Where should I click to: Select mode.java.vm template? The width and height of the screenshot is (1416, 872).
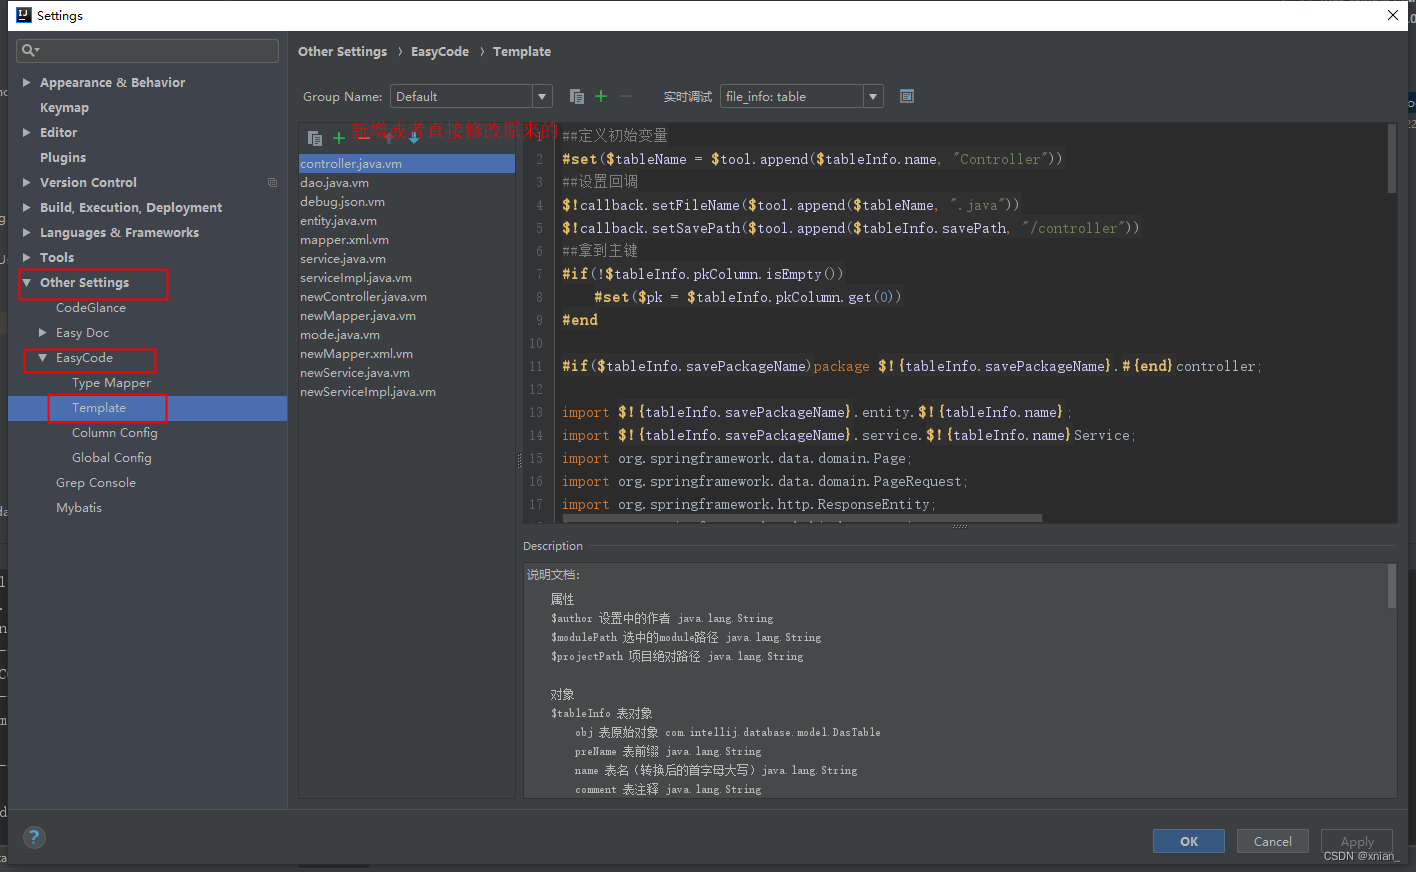pos(407,334)
